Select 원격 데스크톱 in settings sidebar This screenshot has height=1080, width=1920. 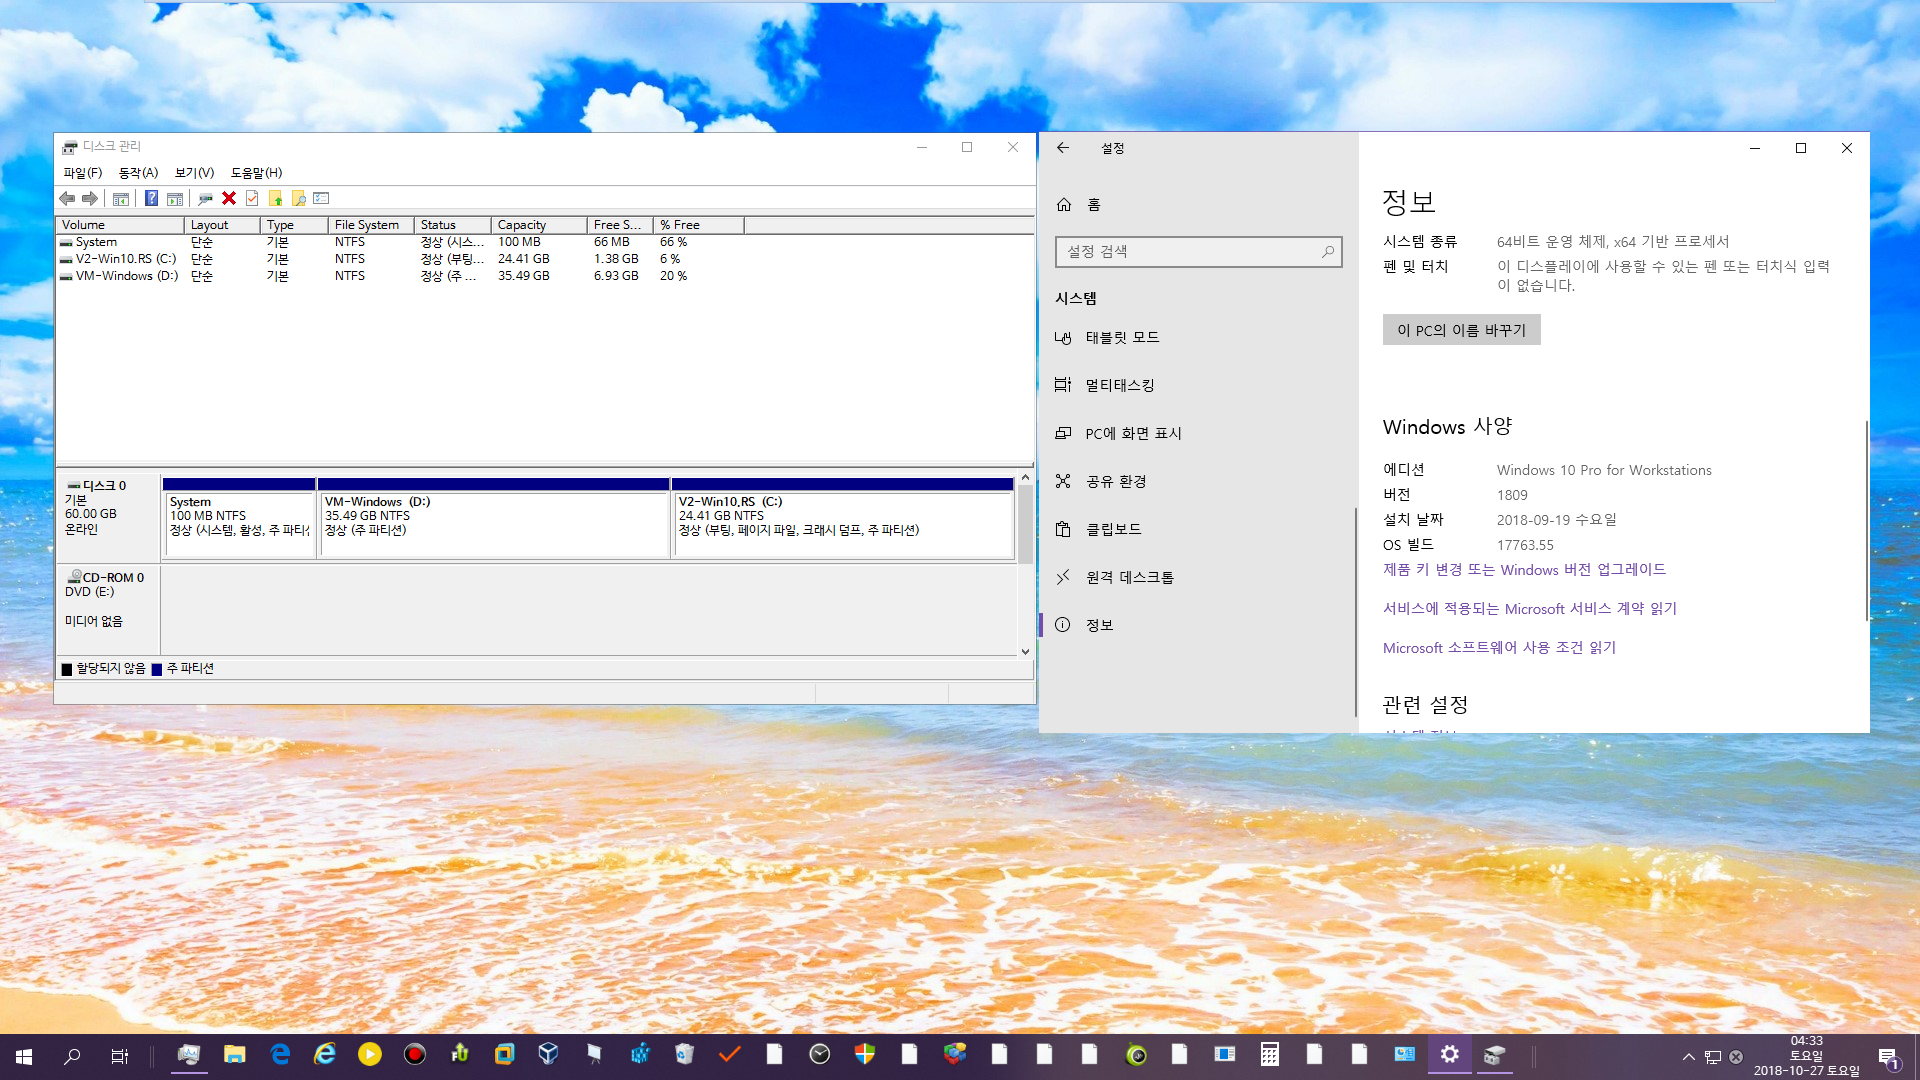pos(1199,578)
